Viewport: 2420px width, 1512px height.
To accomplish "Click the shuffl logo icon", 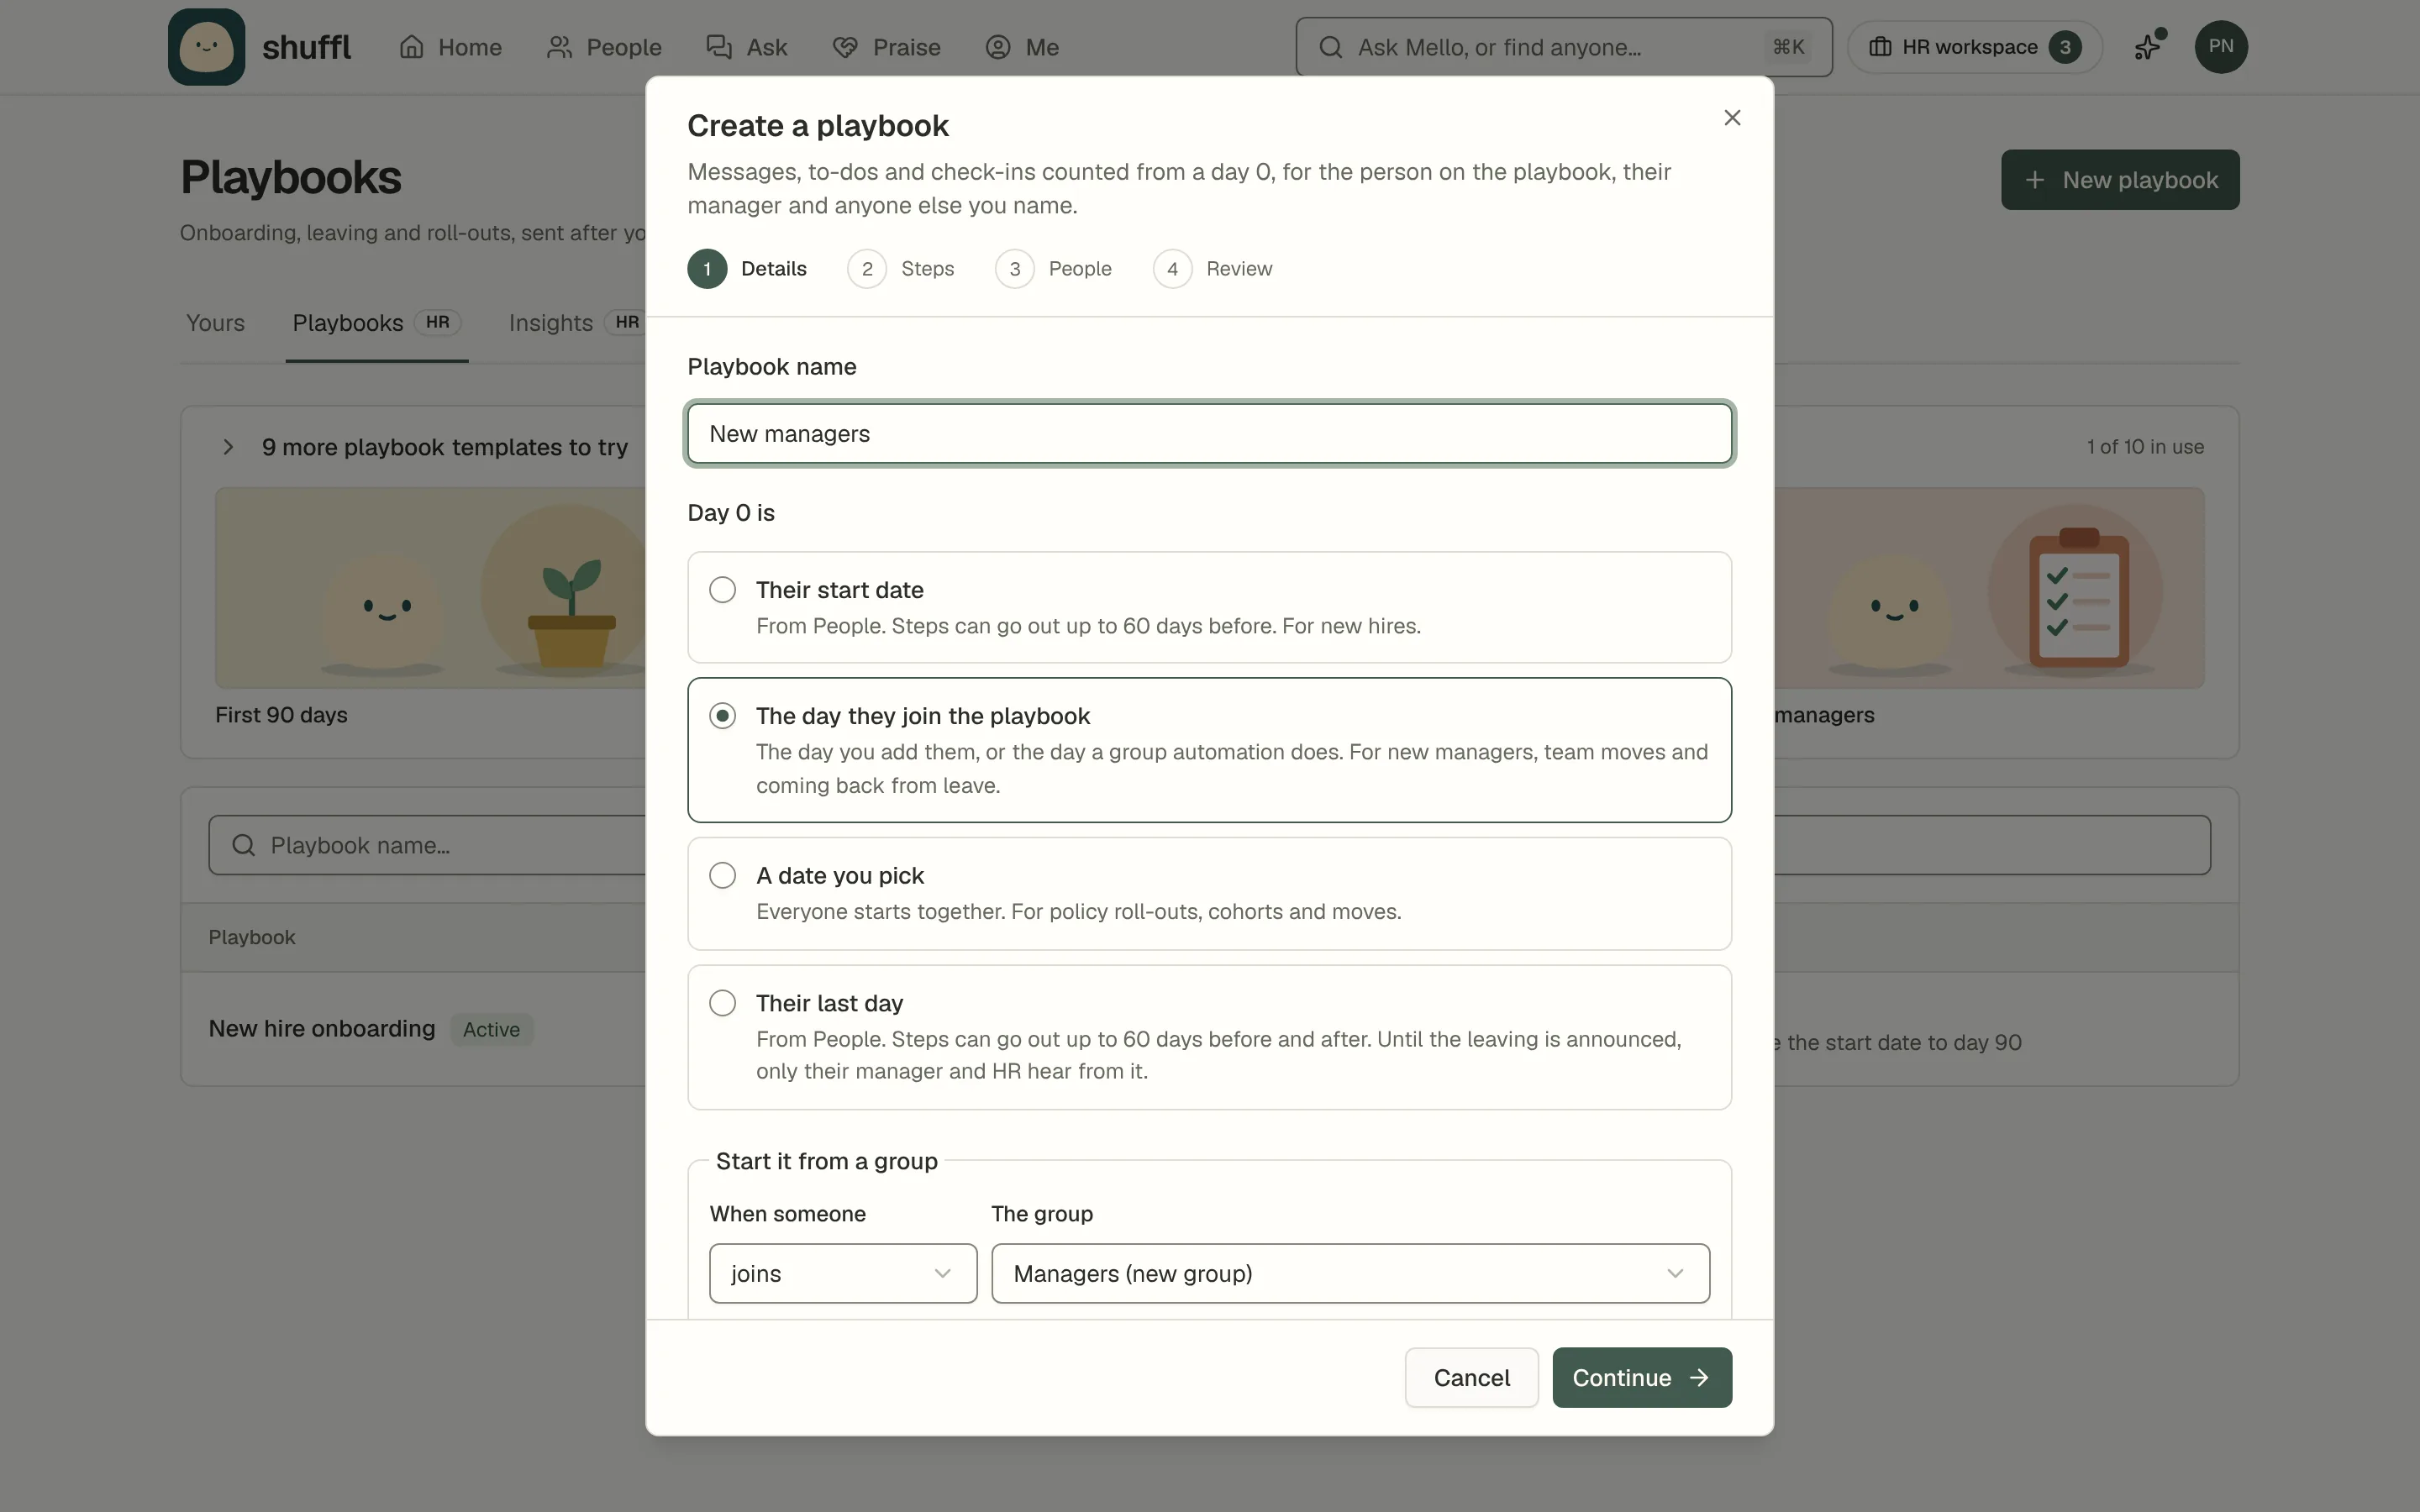I will [206, 47].
